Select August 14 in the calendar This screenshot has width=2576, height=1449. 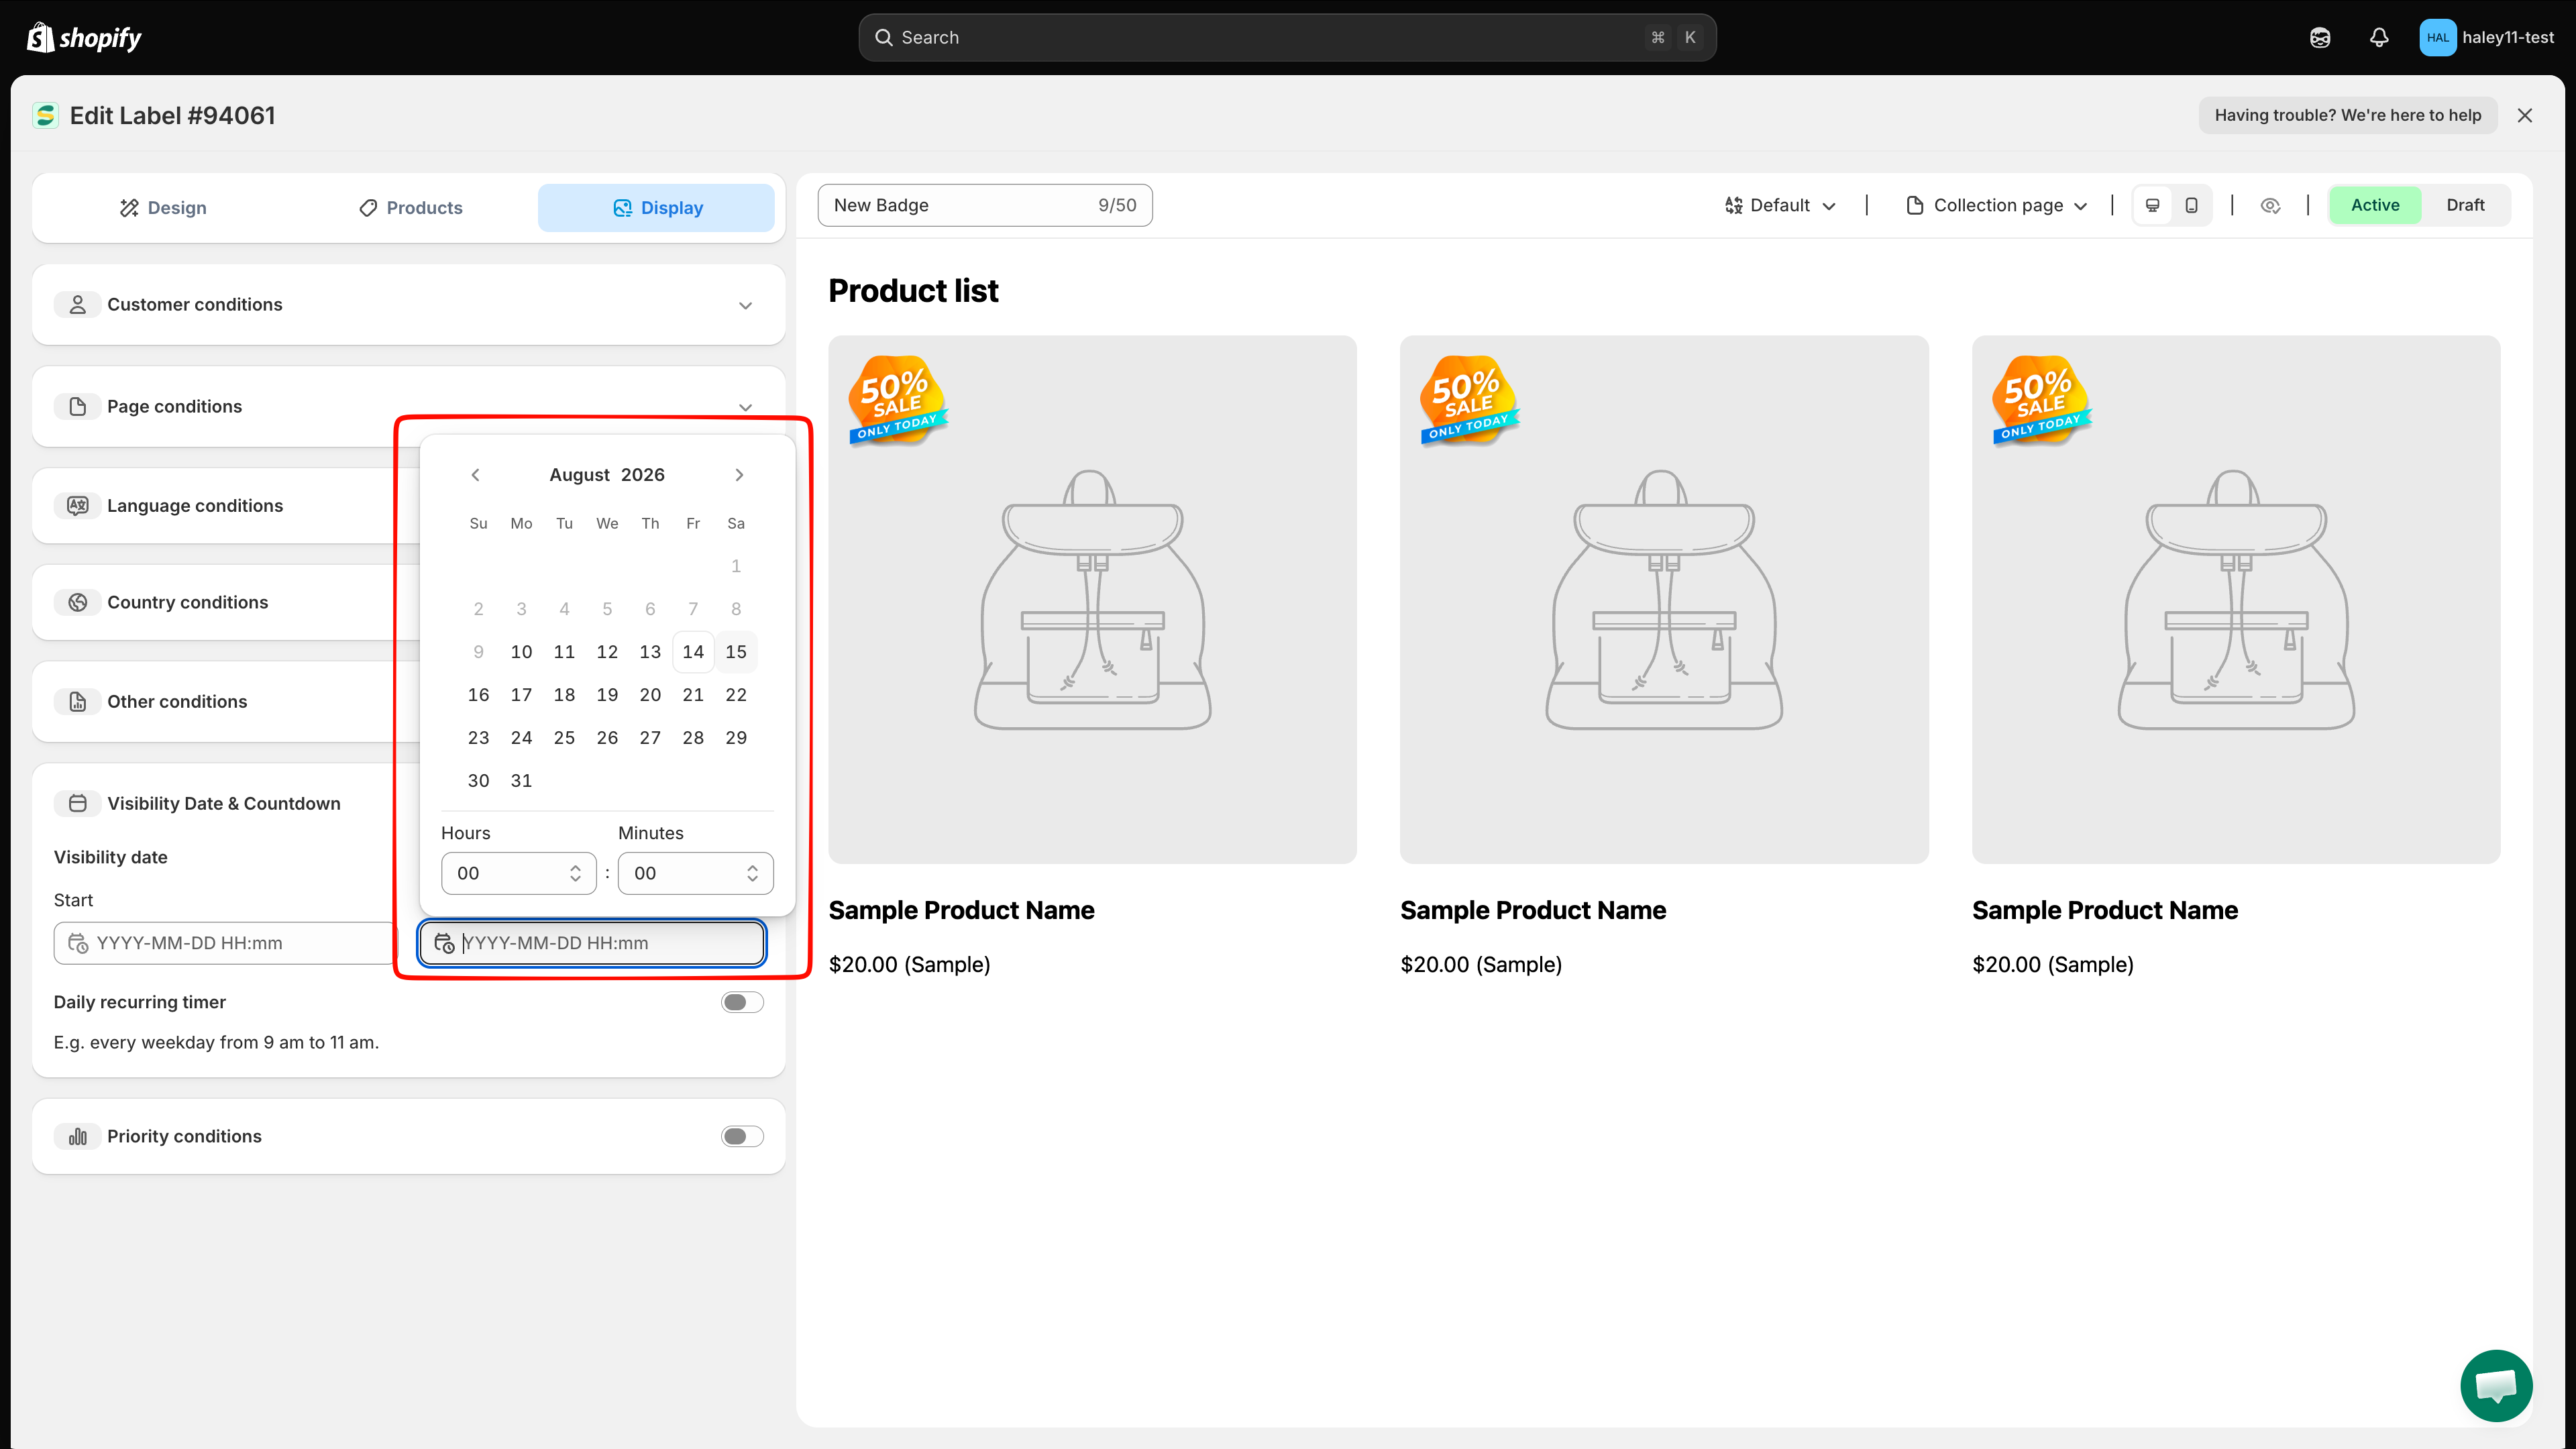693,652
